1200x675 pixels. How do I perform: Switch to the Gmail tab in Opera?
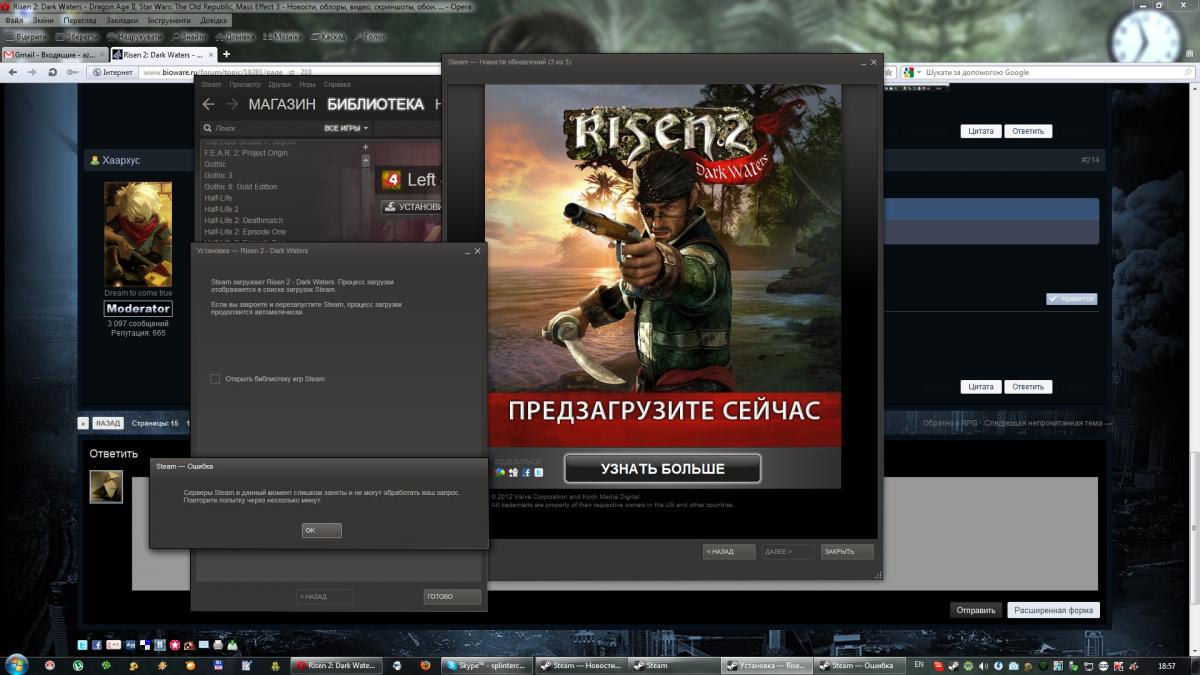pos(54,54)
